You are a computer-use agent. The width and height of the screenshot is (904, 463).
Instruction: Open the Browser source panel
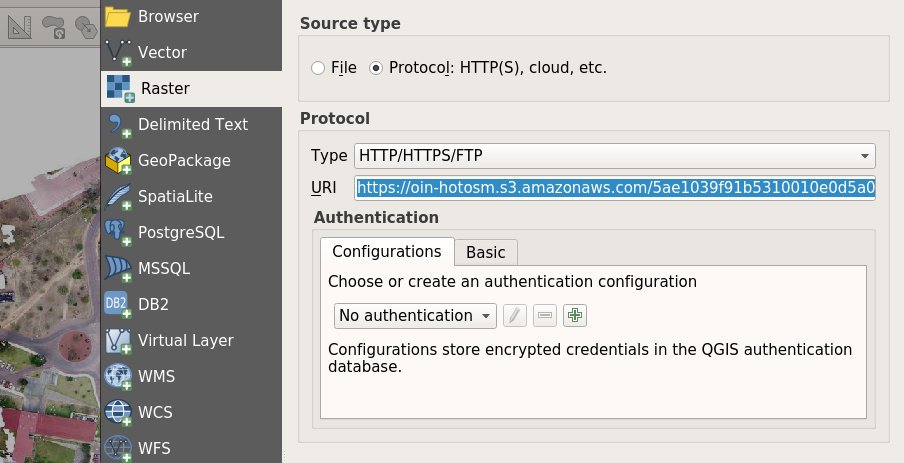pyautogui.click(x=191, y=17)
